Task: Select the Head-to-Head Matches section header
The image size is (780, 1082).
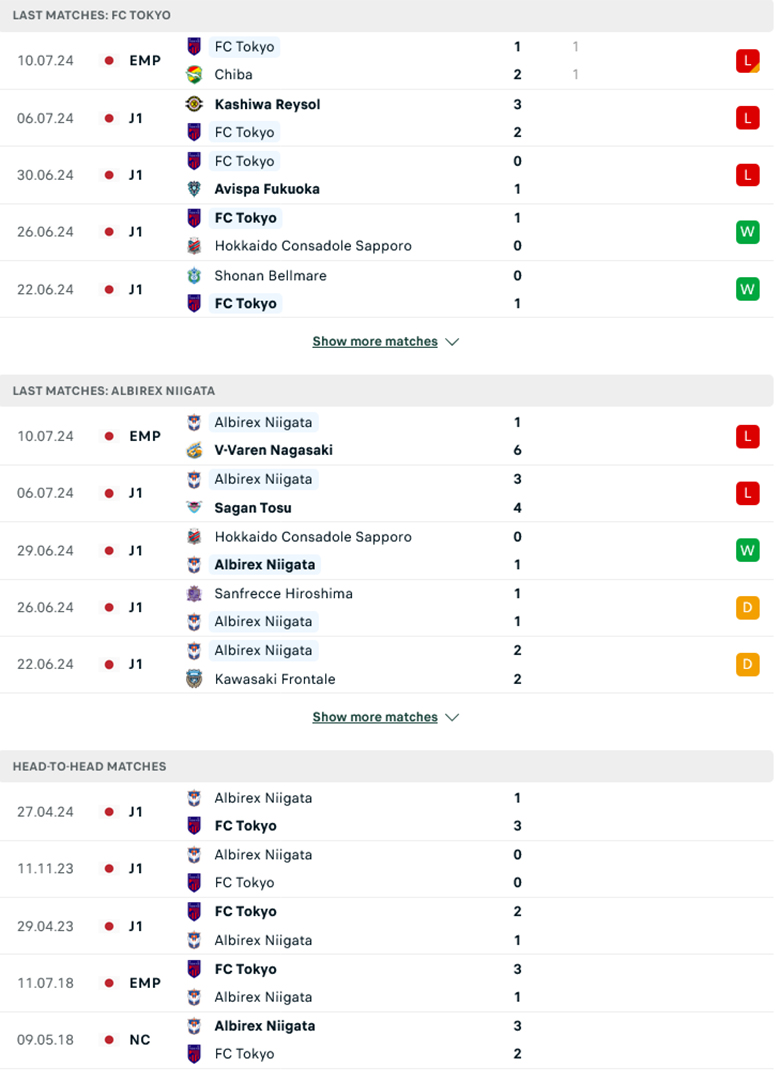Action: [x=90, y=766]
